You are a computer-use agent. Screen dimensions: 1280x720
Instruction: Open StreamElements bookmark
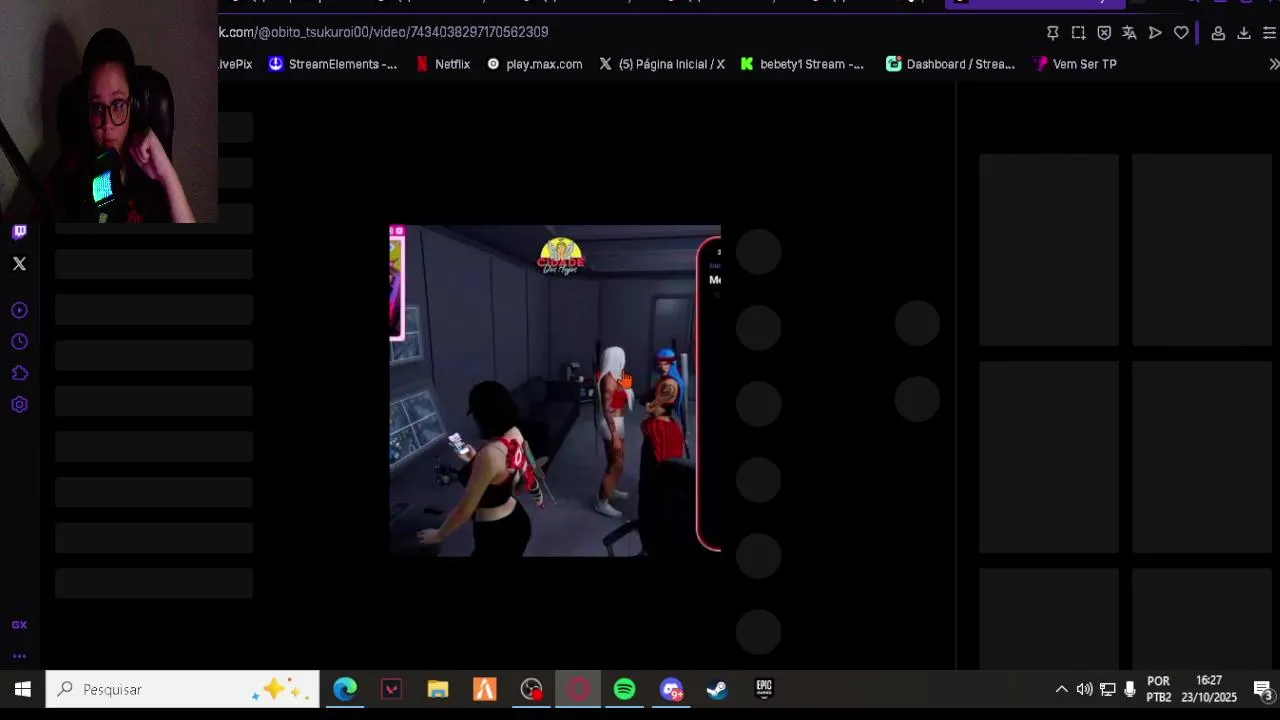[x=332, y=64]
